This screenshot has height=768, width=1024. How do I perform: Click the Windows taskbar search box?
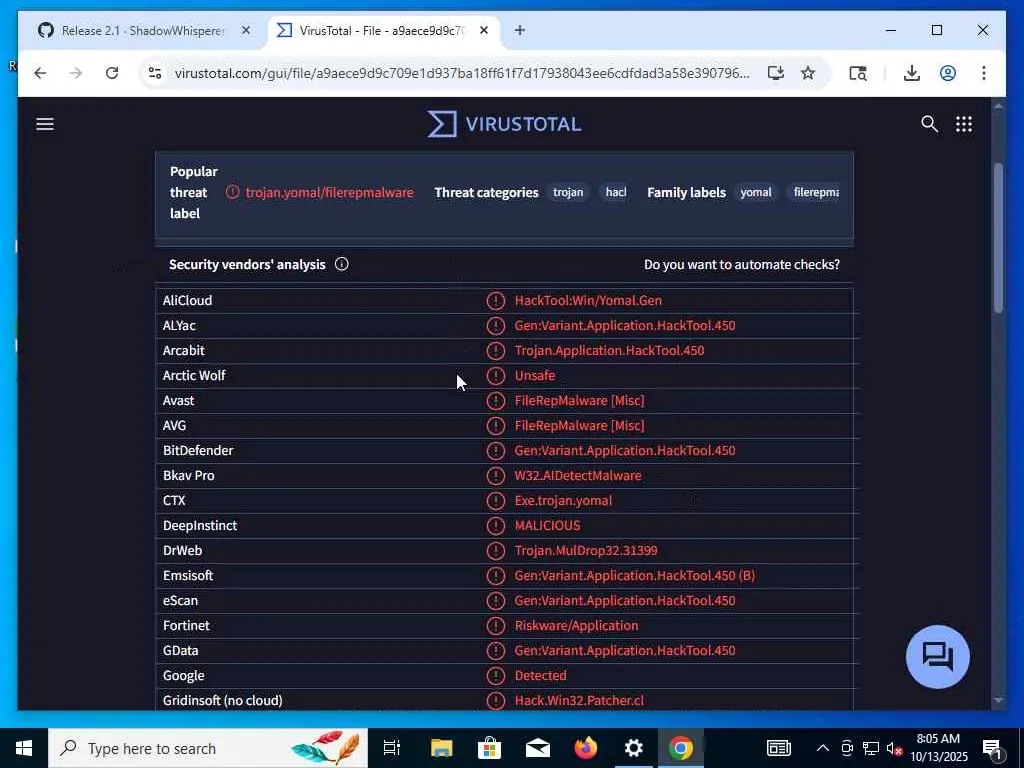click(x=208, y=748)
